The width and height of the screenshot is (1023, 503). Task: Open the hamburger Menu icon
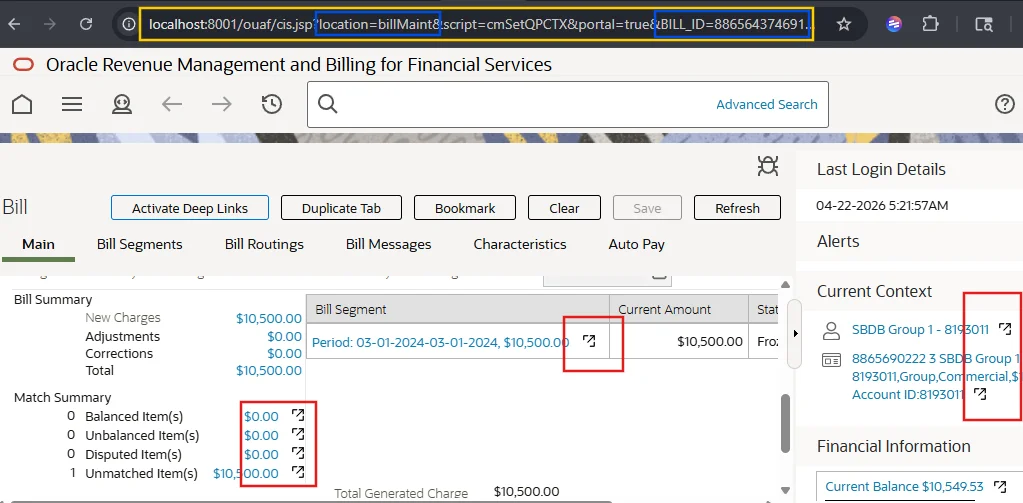[72, 104]
